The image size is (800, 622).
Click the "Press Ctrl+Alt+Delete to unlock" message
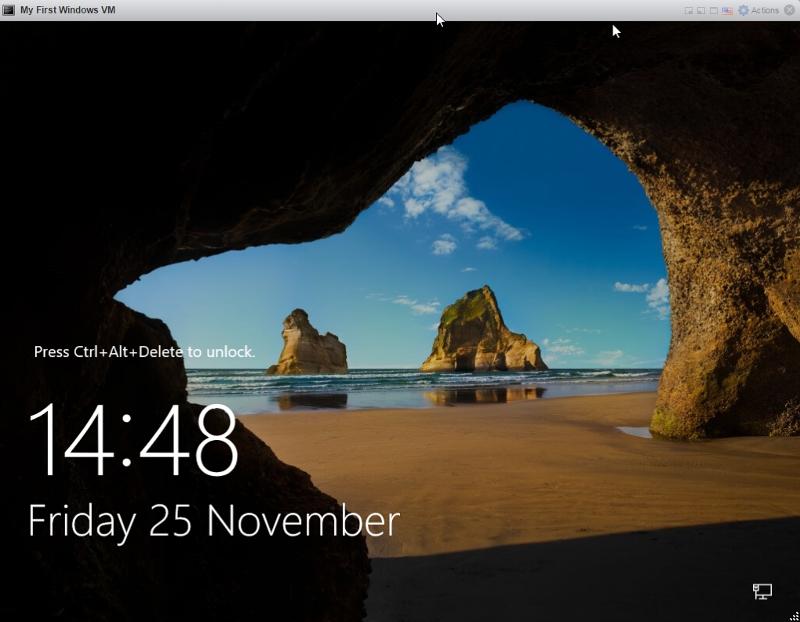click(x=146, y=351)
